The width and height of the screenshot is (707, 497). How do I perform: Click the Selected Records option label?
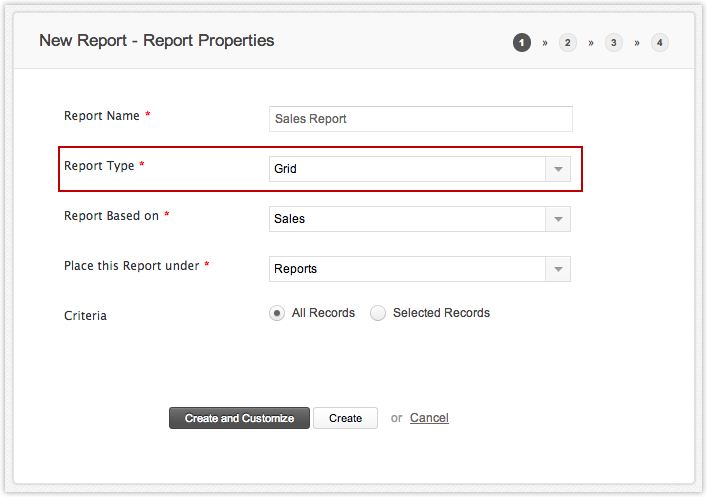click(x=441, y=313)
